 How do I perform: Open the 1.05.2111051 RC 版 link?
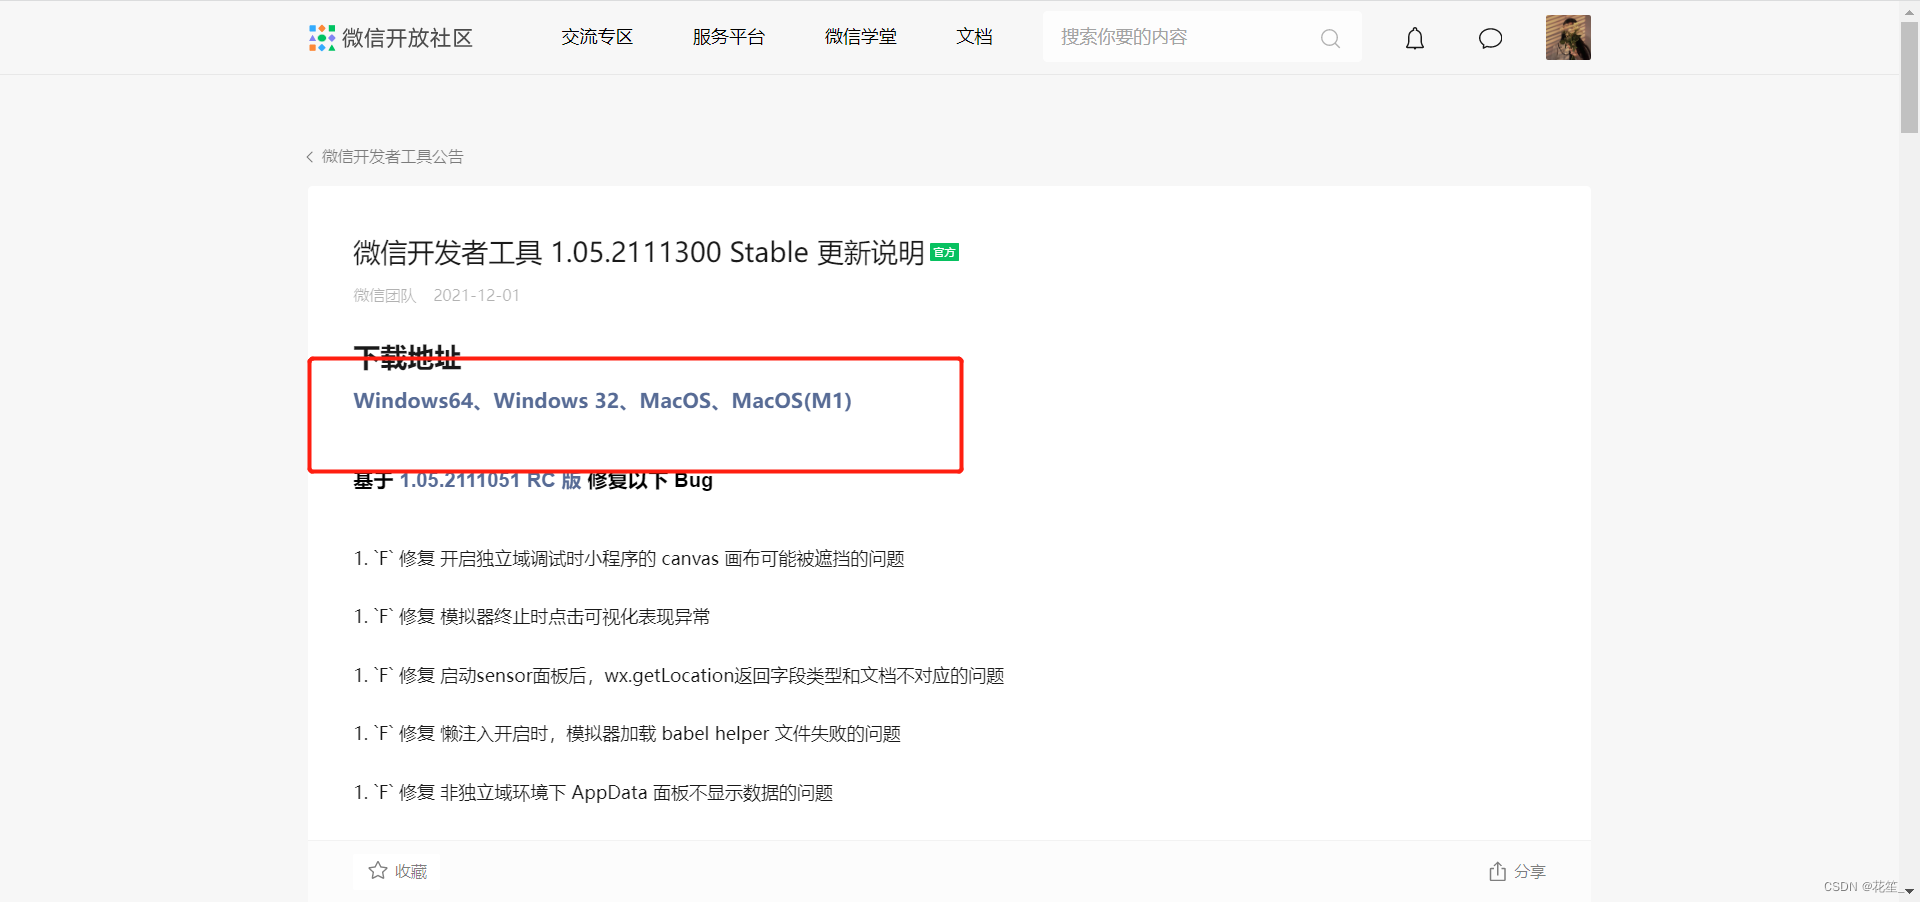490,481
